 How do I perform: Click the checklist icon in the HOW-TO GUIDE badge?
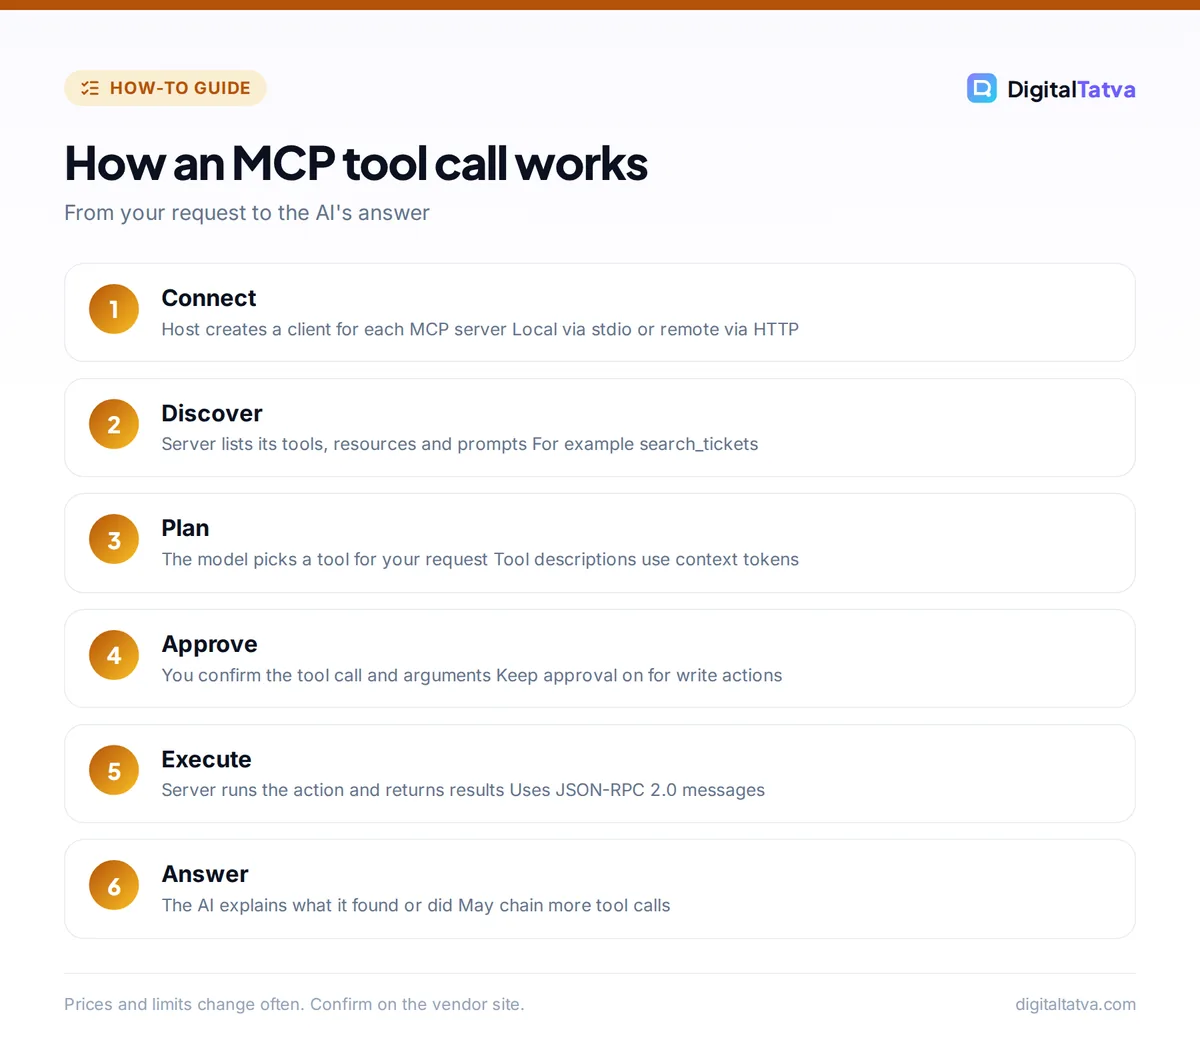click(x=90, y=88)
